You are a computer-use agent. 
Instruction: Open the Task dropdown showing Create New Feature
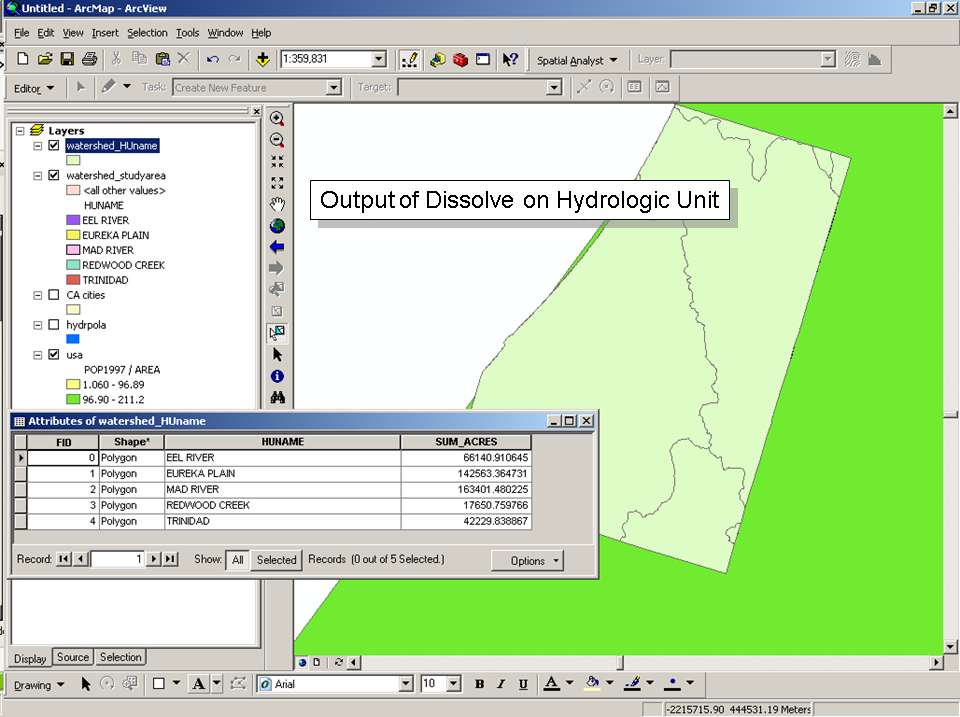(333, 87)
